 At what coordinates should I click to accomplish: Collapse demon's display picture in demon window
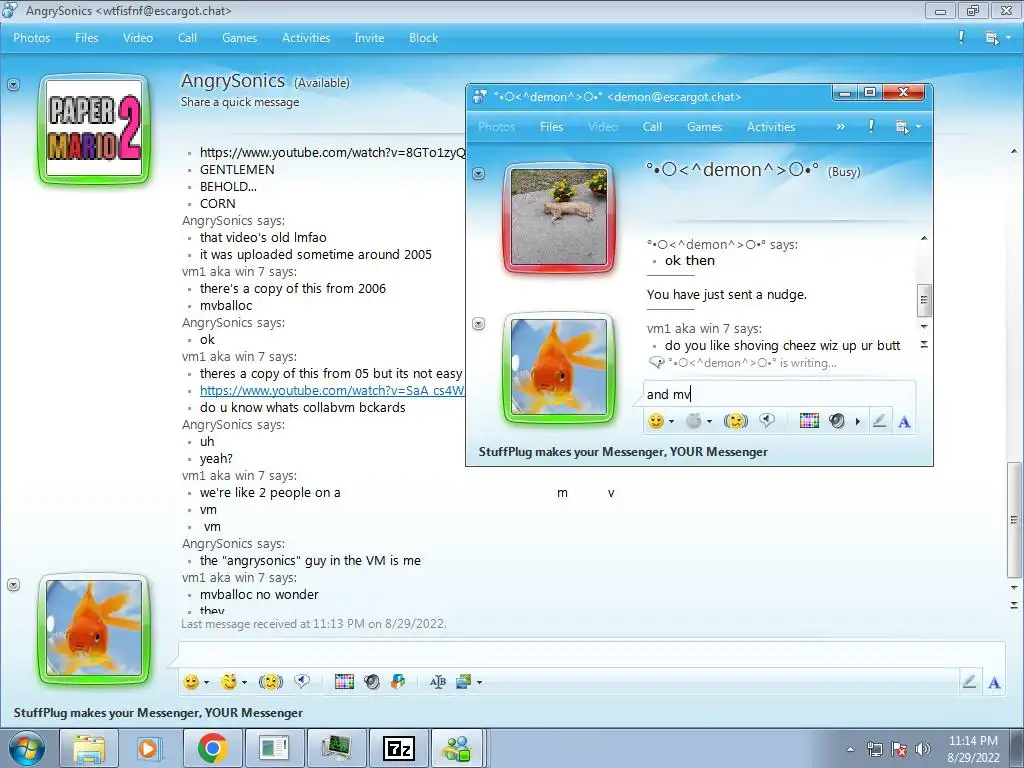(x=479, y=173)
